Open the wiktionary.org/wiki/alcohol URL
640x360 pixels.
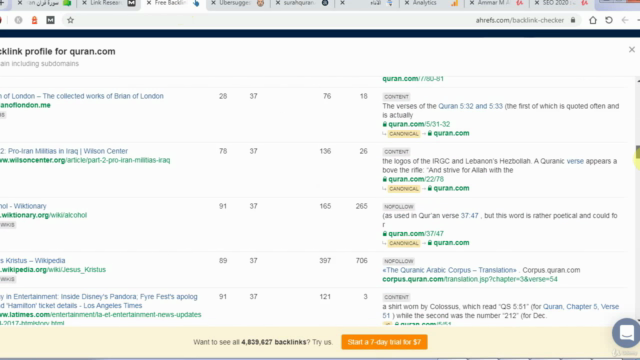[x=43, y=215]
